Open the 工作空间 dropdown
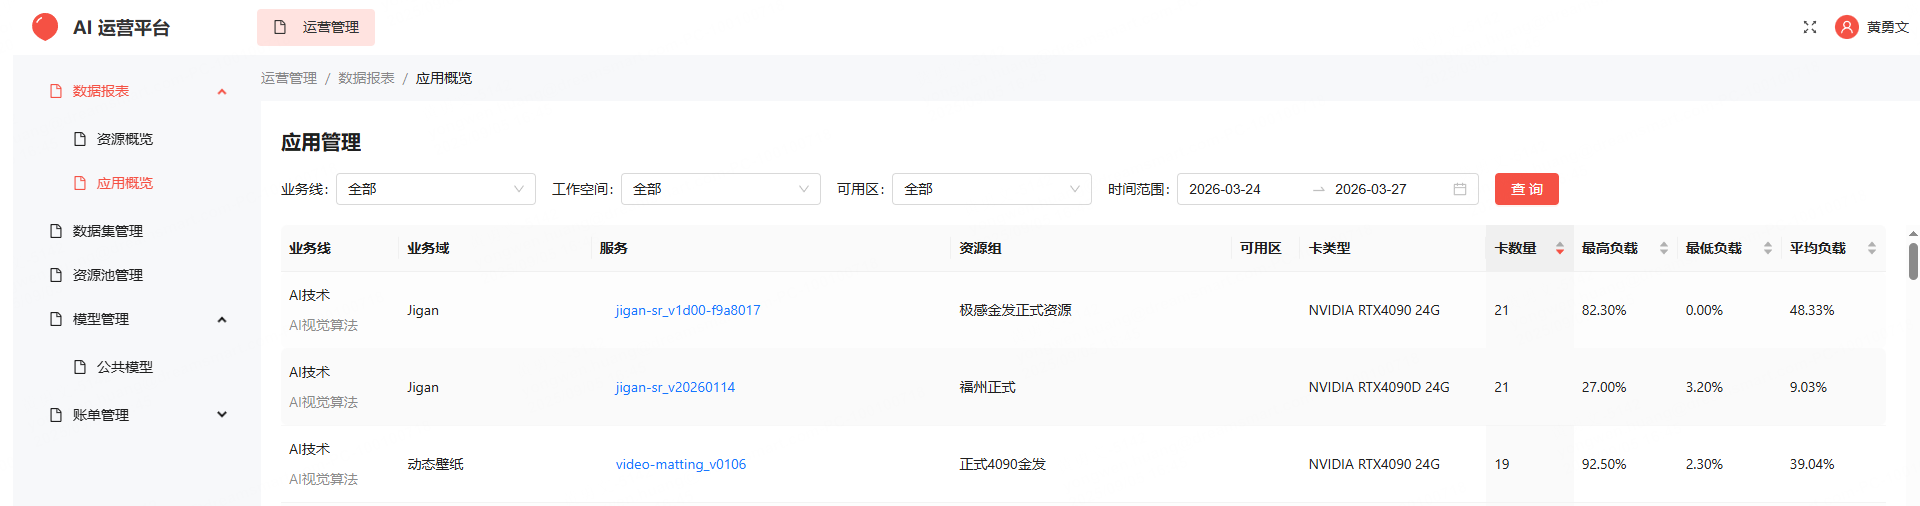This screenshot has height=506, width=1920. pyautogui.click(x=720, y=189)
